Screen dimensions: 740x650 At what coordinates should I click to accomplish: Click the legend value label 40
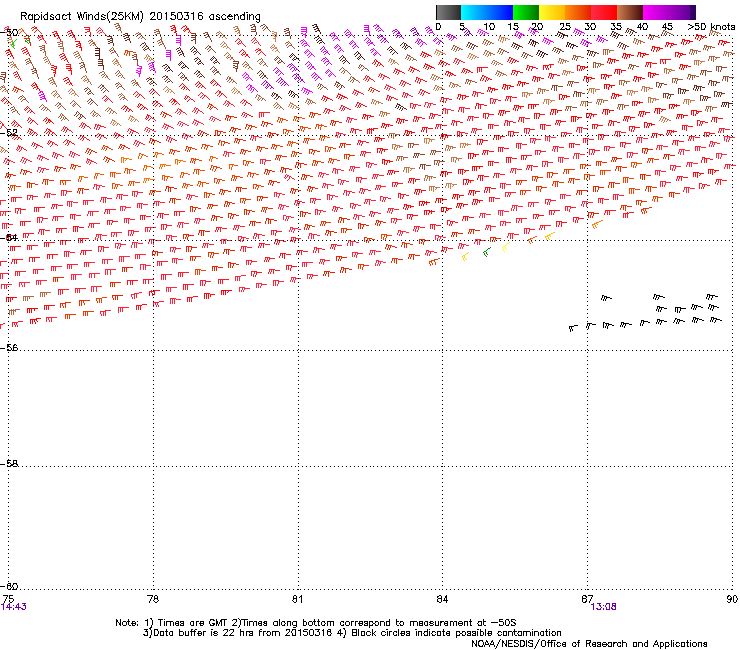pos(642,27)
